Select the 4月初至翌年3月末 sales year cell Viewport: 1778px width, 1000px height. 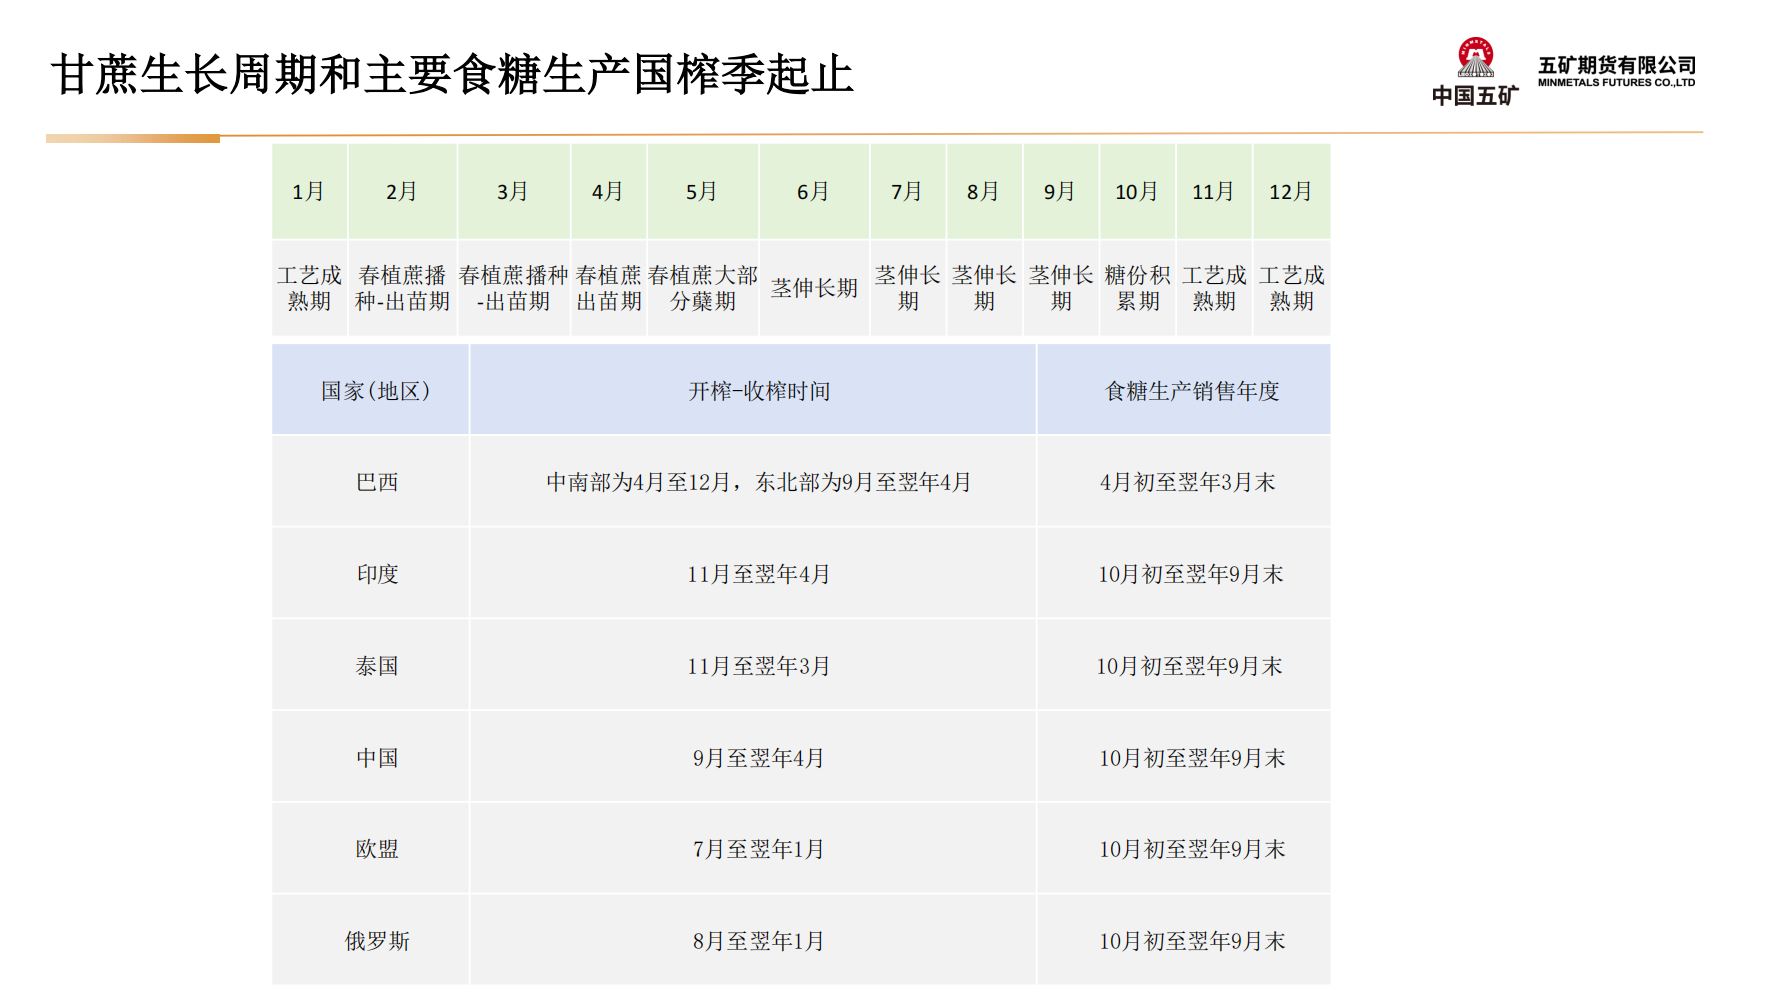(1188, 482)
